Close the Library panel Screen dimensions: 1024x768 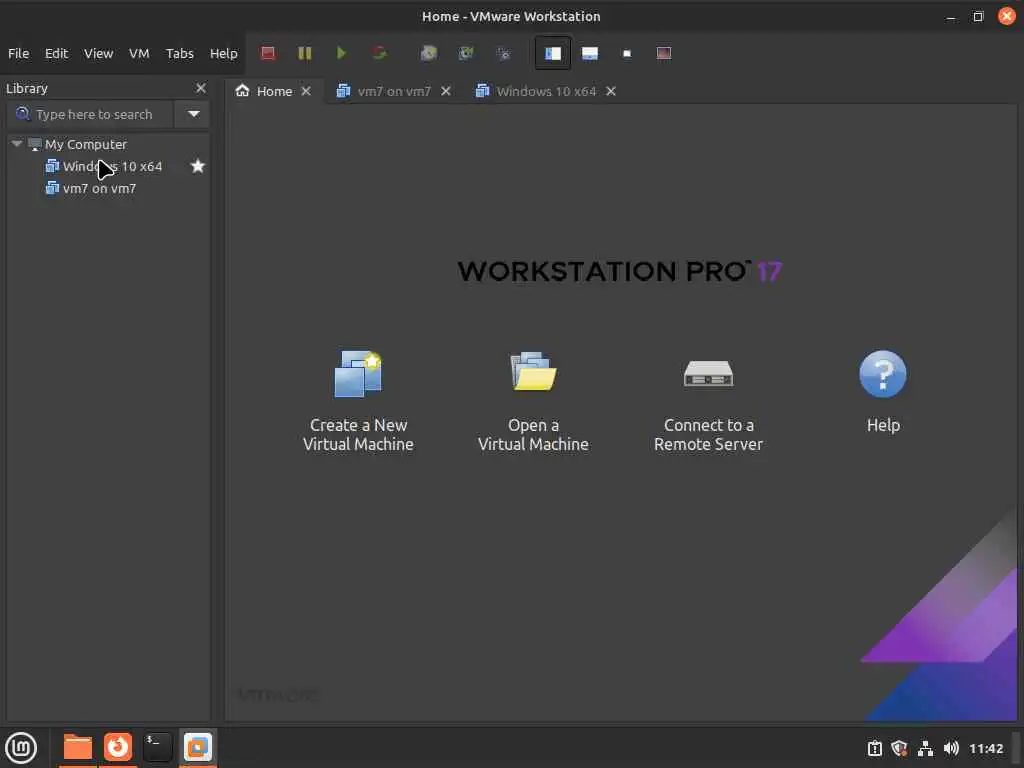pyautogui.click(x=200, y=88)
